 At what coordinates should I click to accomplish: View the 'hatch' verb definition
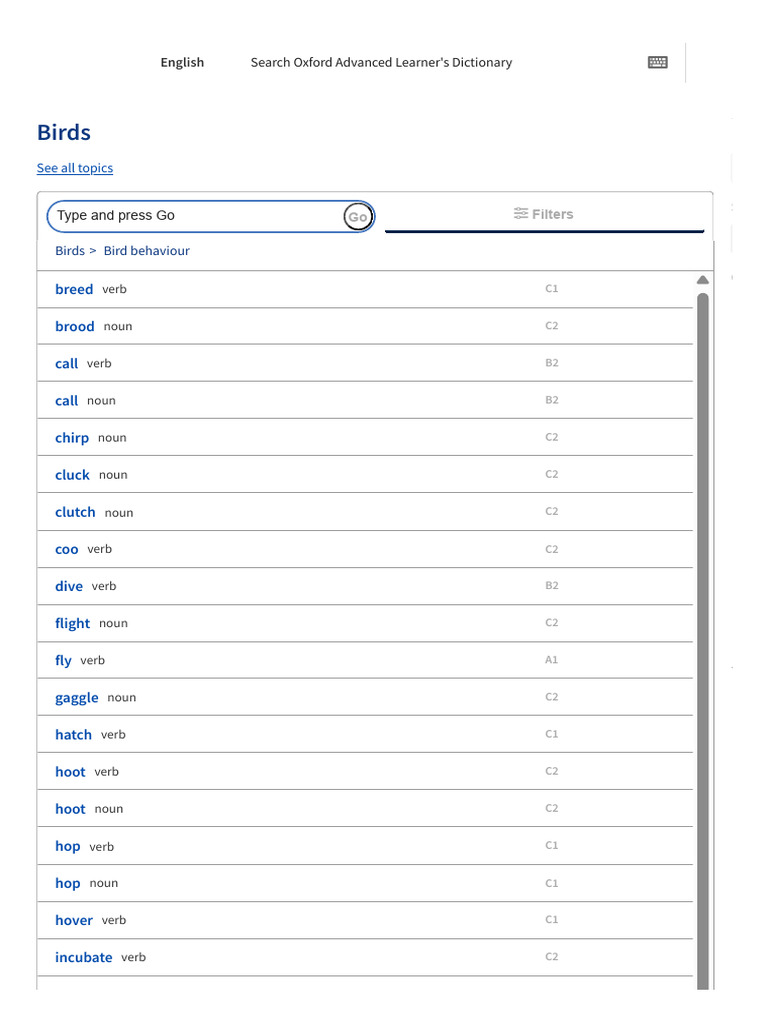tap(73, 735)
